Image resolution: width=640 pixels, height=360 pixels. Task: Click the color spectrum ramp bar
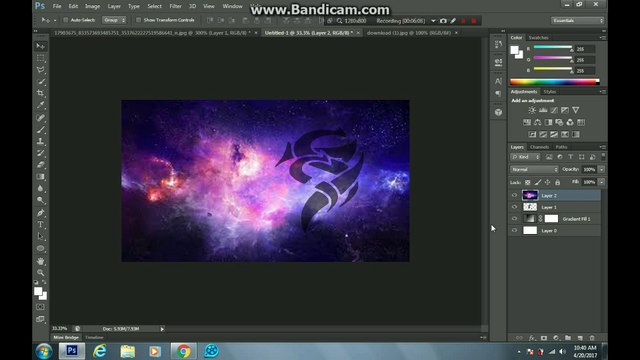(x=554, y=82)
